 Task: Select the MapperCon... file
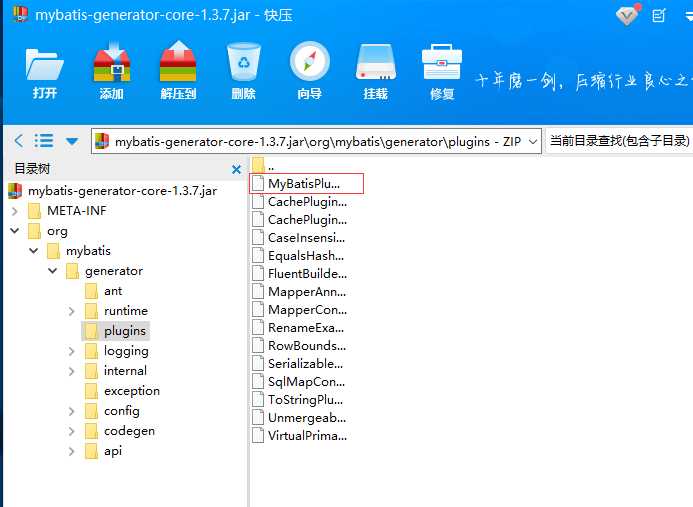[x=300, y=310]
